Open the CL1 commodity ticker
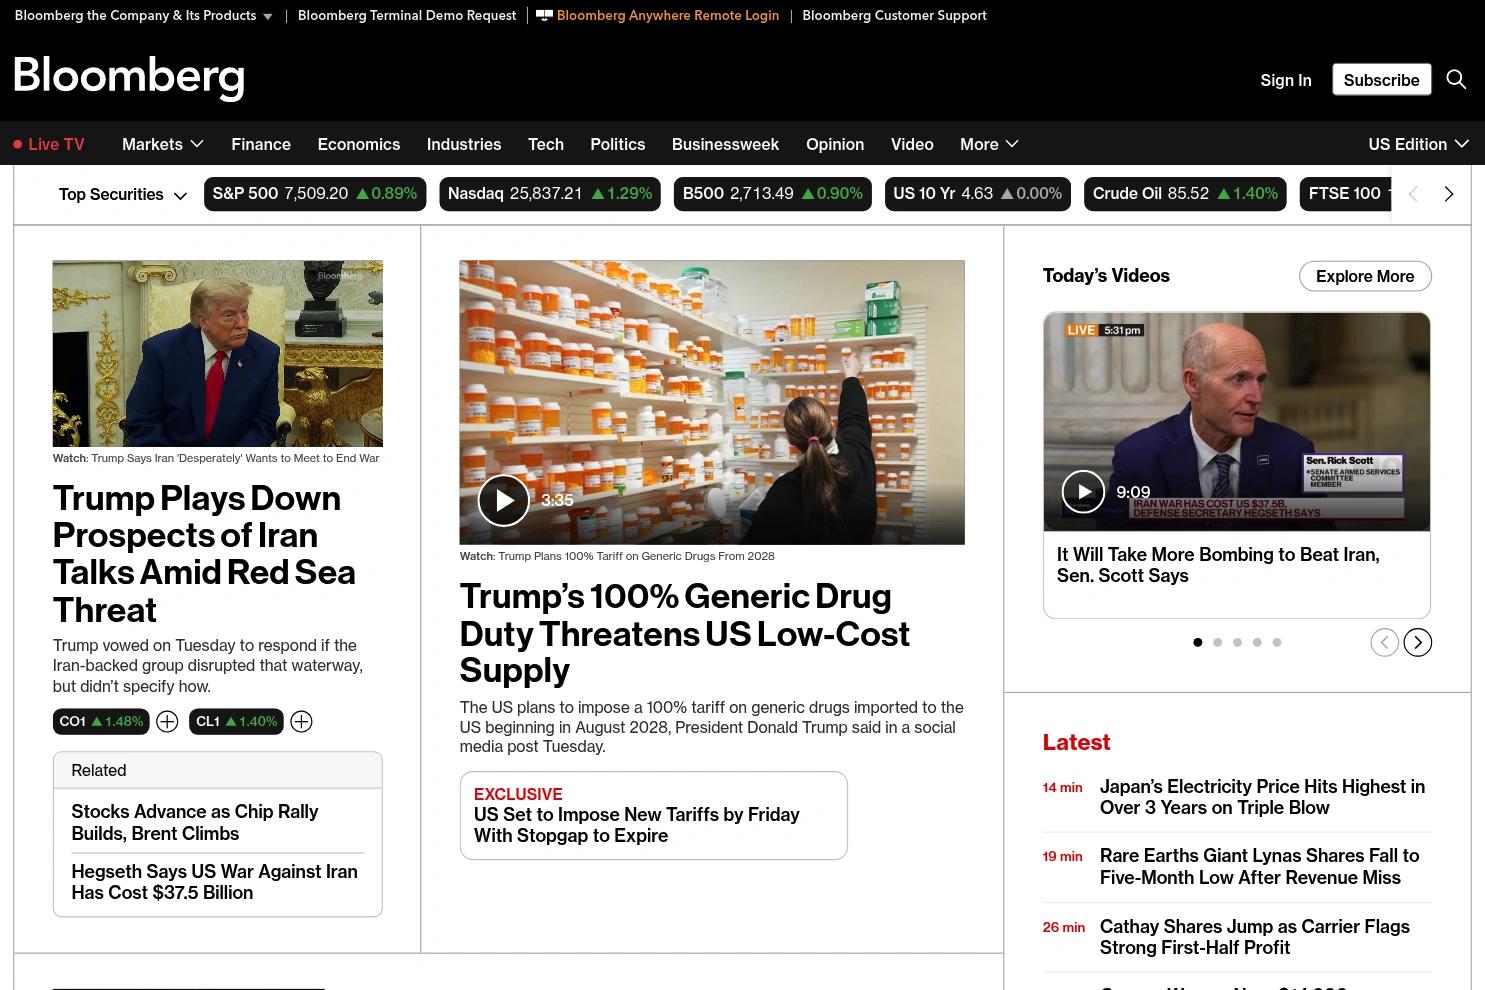The height and width of the screenshot is (990, 1485). (236, 721)
